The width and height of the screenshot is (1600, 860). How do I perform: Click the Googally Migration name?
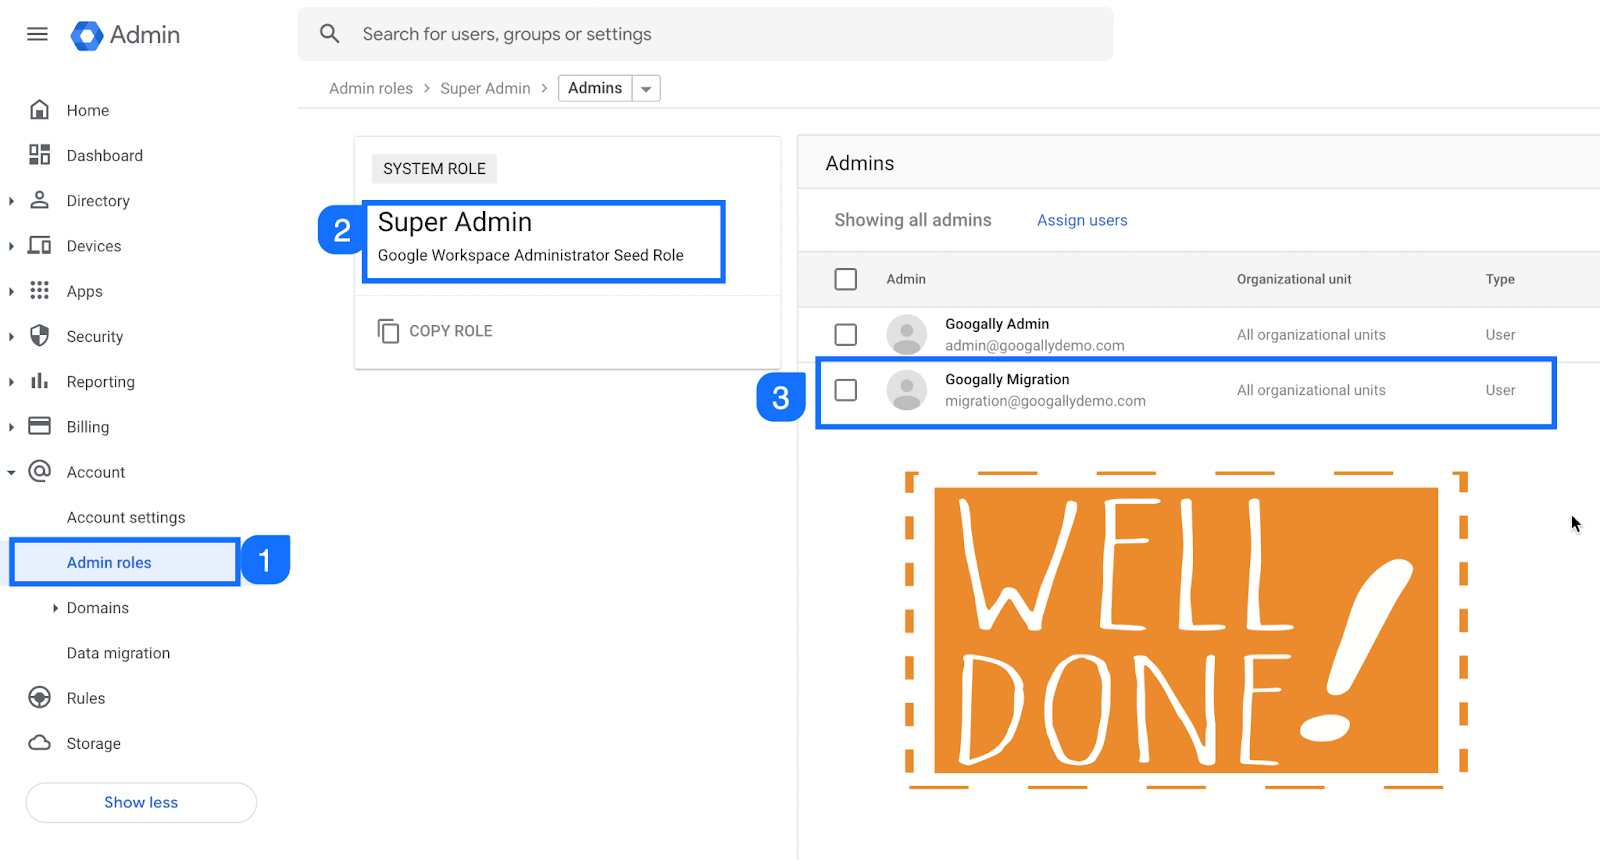click(1007, 379)
